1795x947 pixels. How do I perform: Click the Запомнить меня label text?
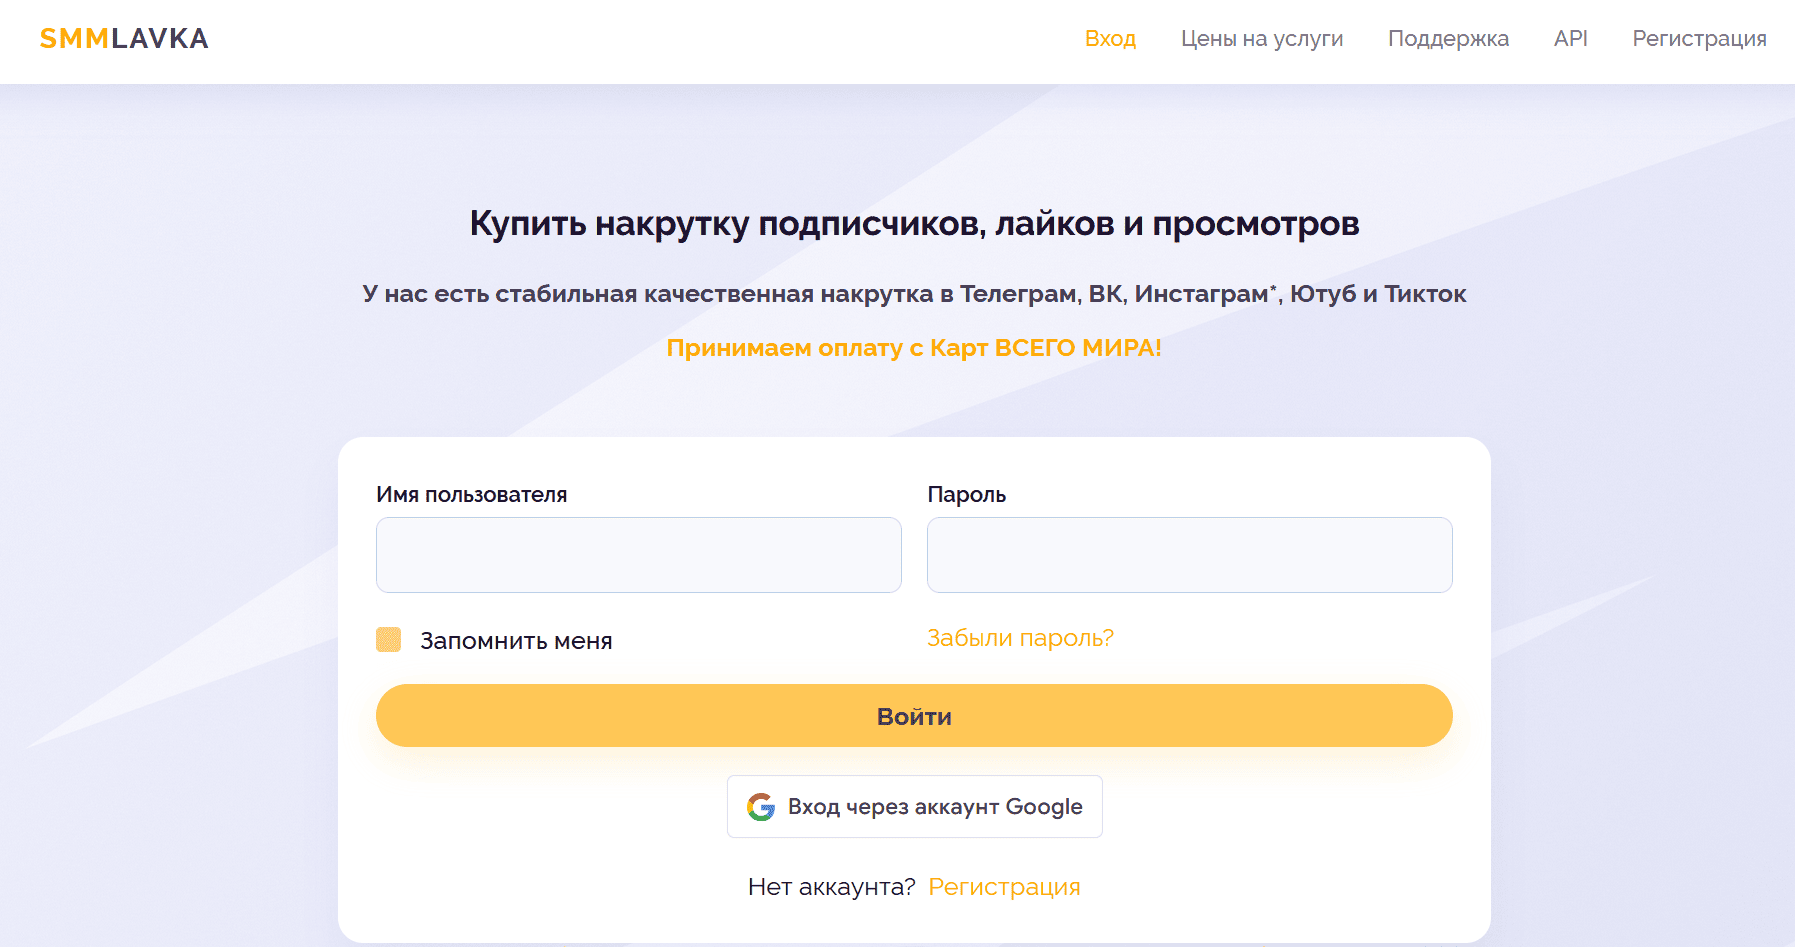516,641
